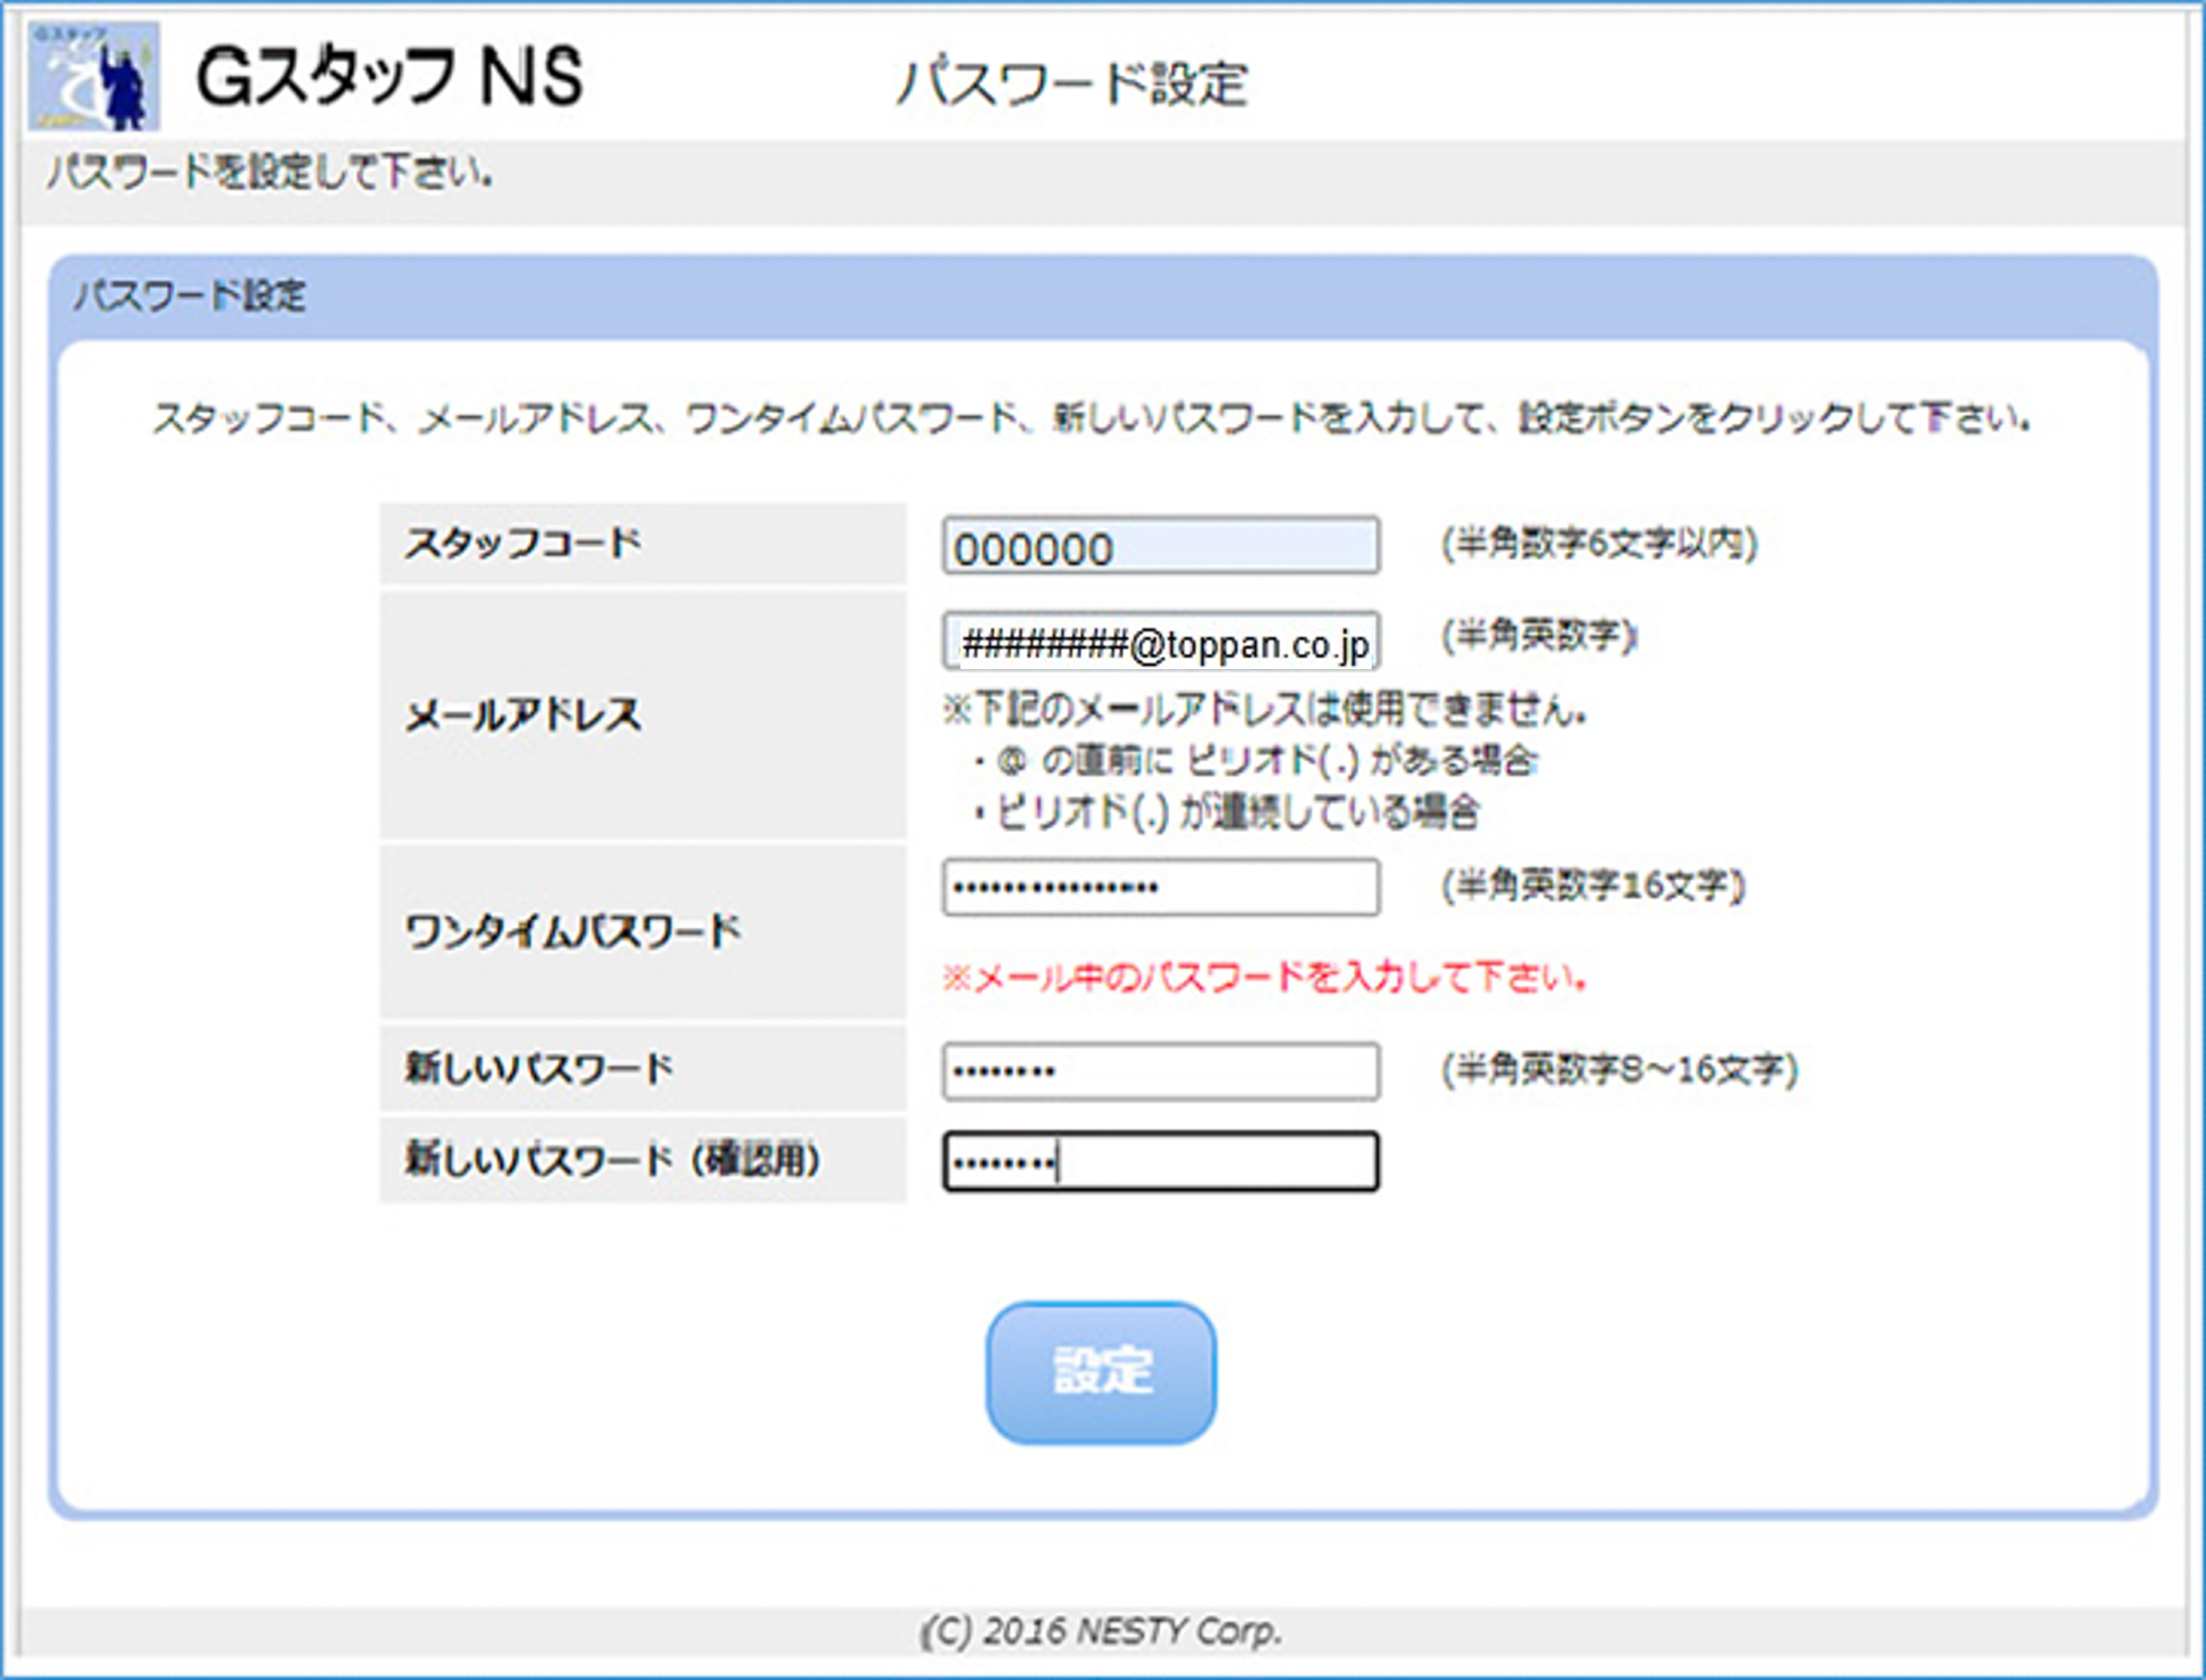Click the 新しいパスワード (確認用) confirmation field

point(1160,1162)
